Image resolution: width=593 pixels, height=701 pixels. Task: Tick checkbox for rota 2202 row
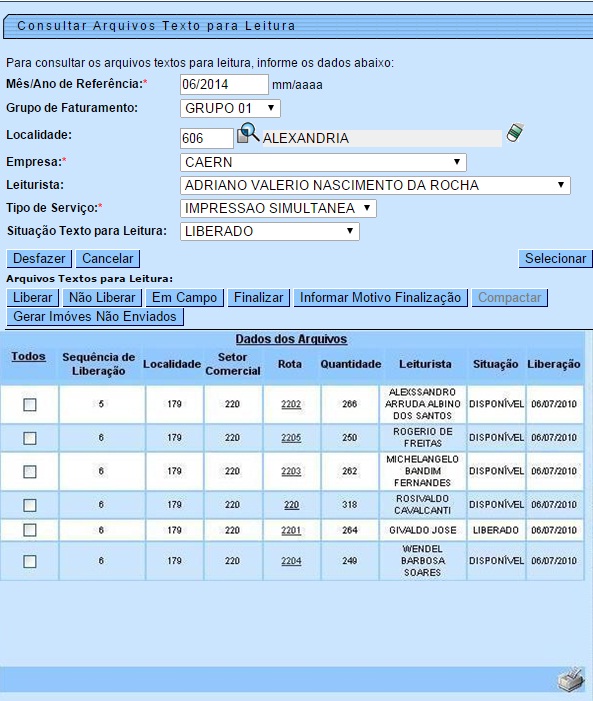point(30,405)
